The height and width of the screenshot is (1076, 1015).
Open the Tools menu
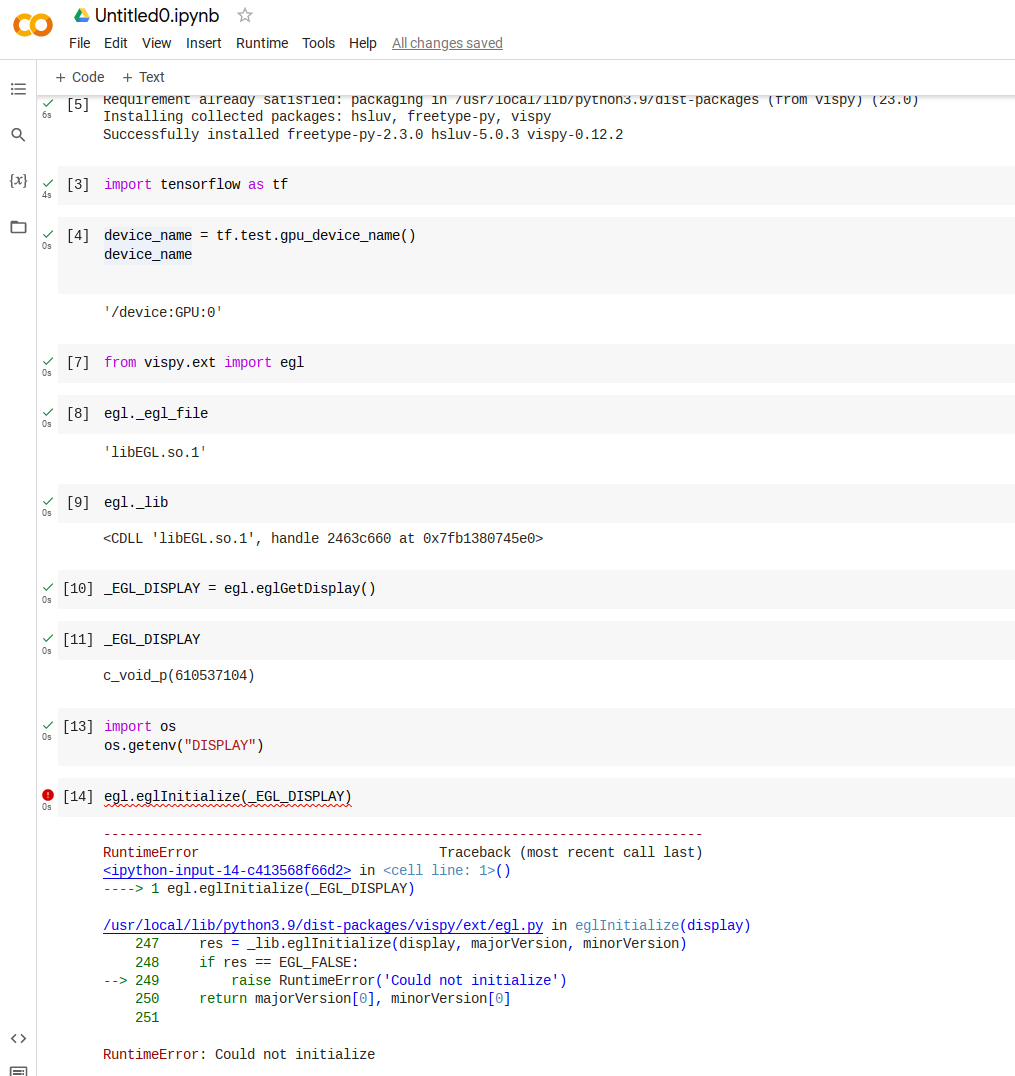click(318, 43)
